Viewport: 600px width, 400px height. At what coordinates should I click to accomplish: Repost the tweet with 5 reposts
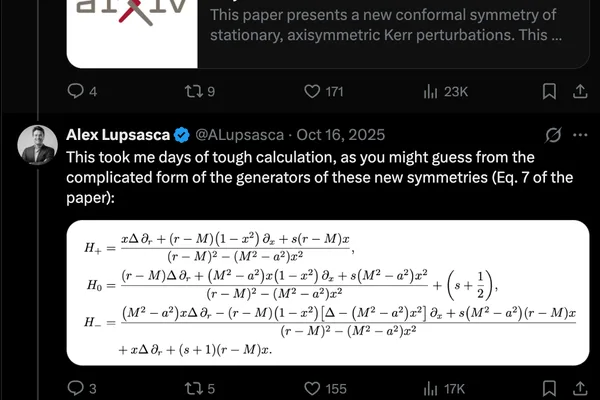tap(199, 389)
